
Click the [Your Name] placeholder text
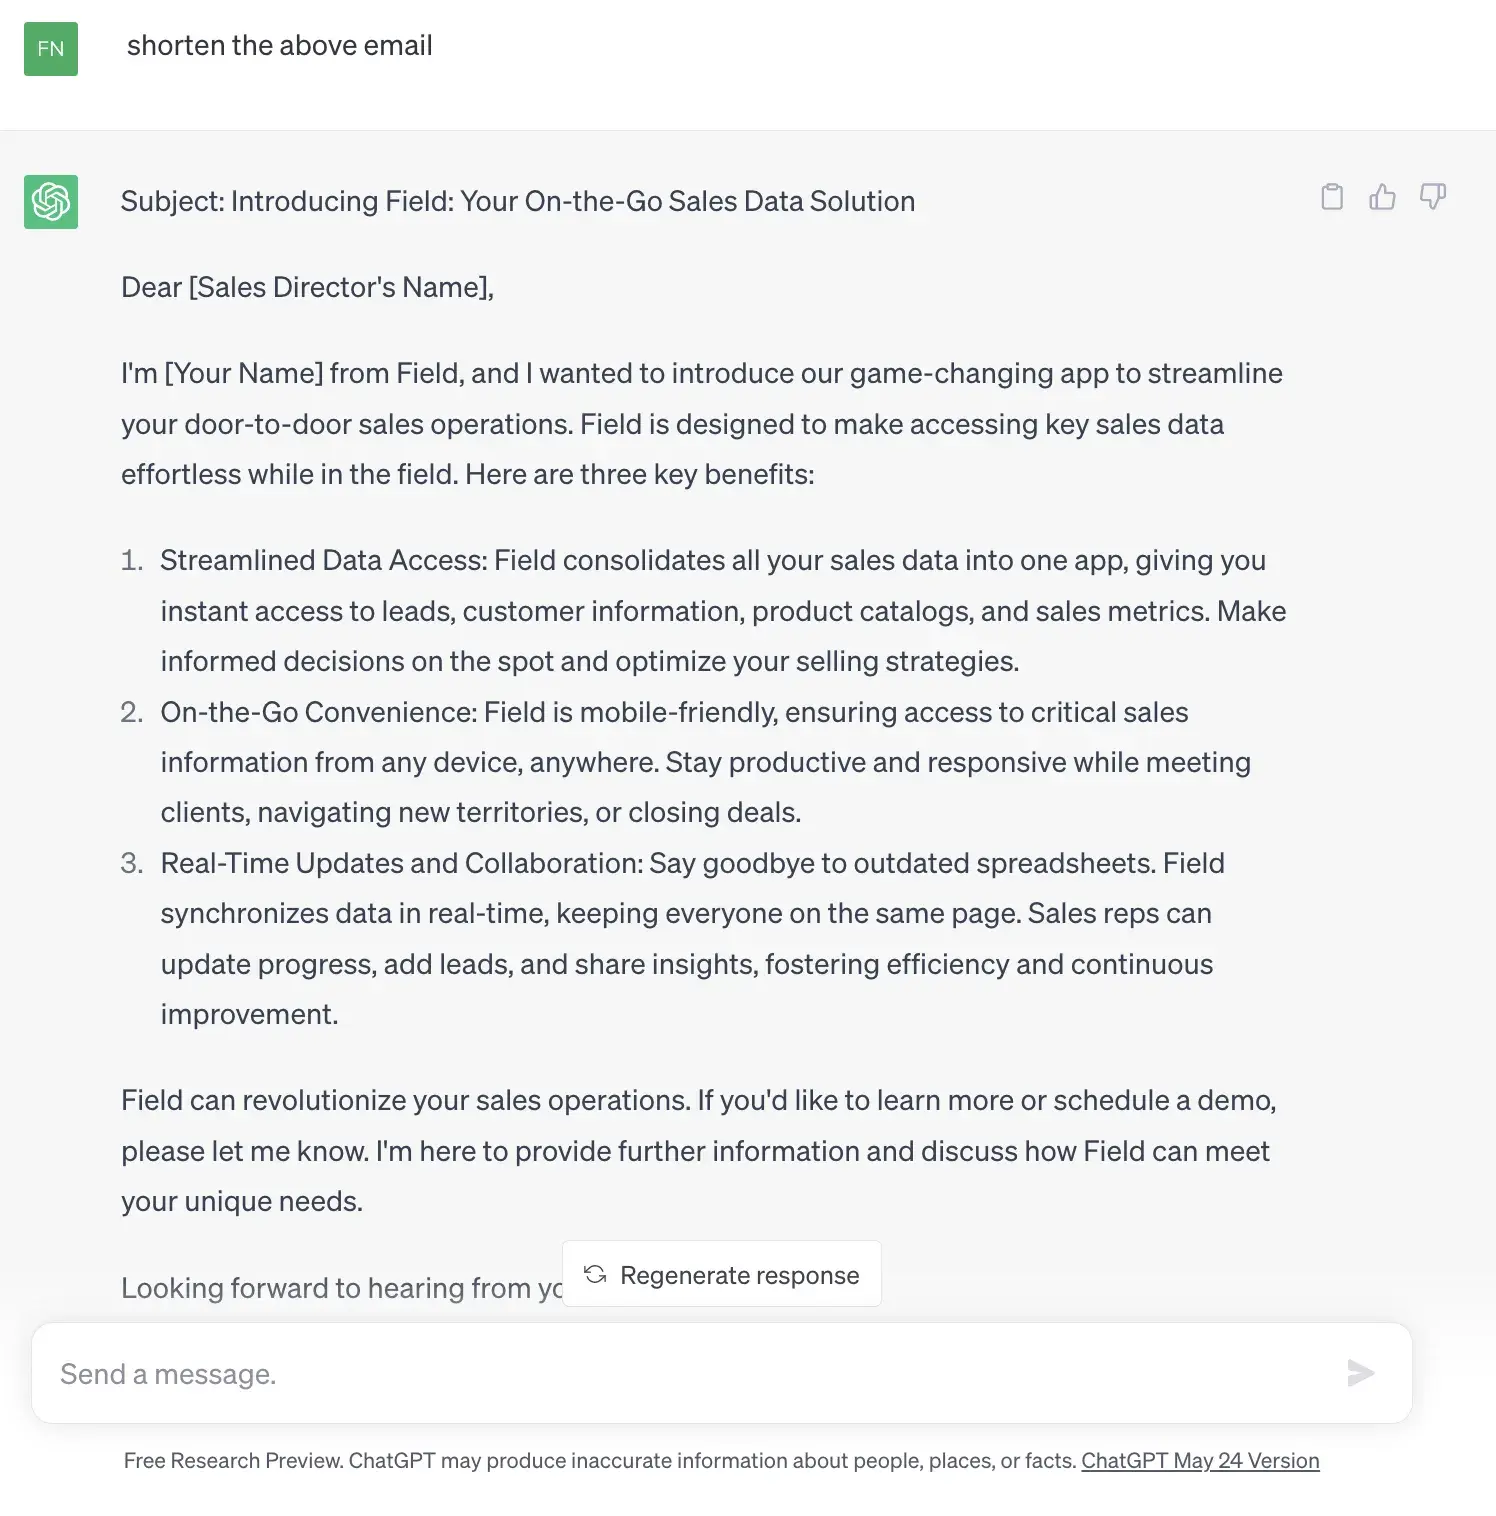pyautogui.click(x=244, y=374)
